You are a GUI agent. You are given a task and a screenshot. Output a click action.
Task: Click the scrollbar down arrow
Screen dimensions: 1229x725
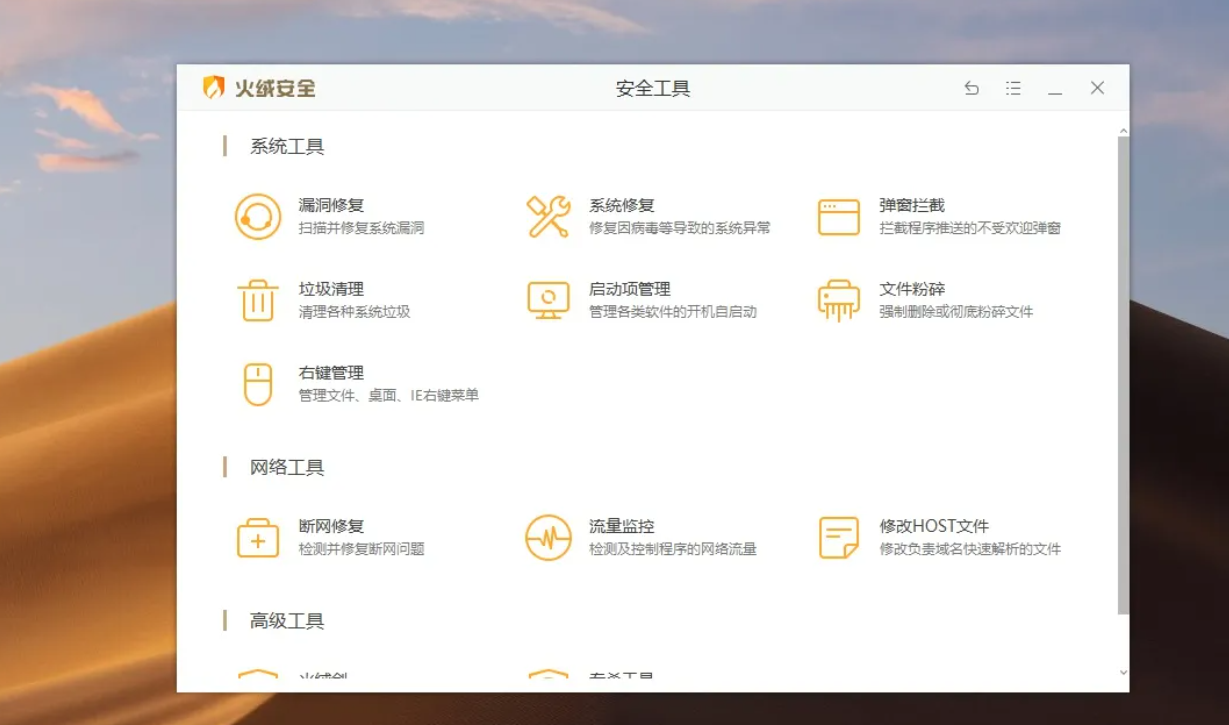1123,674
